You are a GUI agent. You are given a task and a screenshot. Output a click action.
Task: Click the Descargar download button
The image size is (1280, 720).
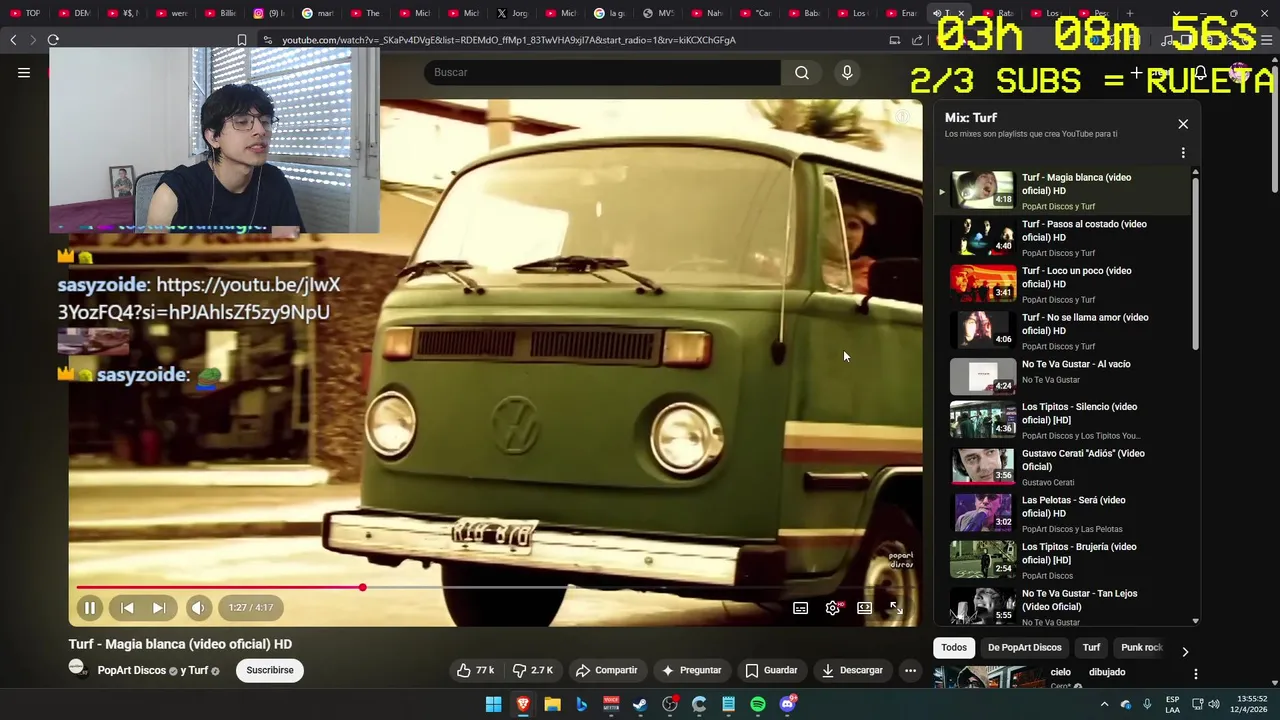coord(852,670)
